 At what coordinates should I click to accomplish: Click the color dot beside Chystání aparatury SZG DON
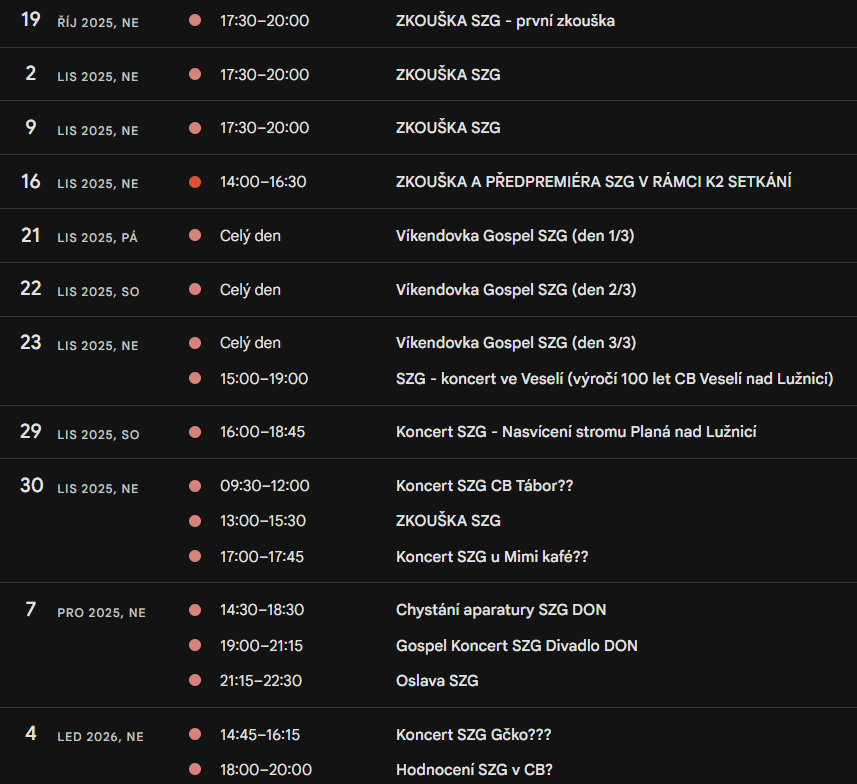[195, 610]
